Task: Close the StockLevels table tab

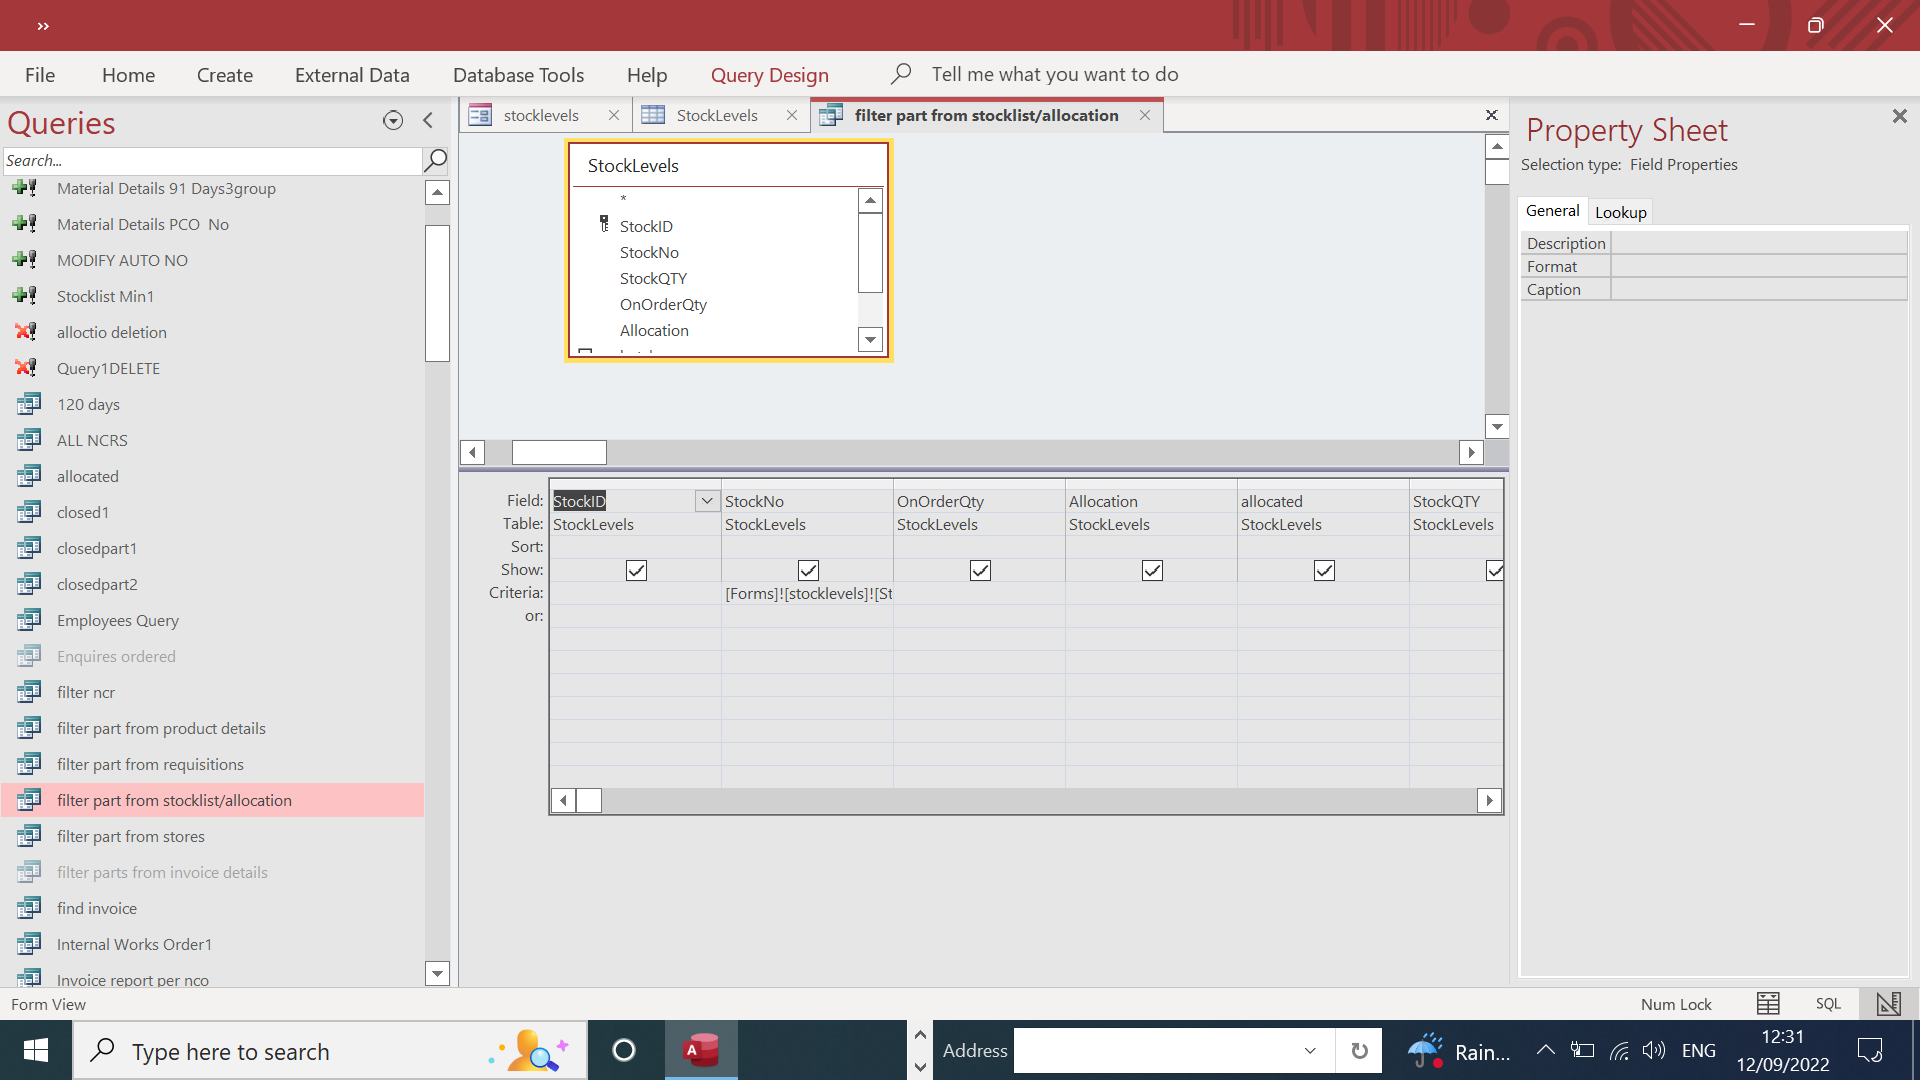Action: [792, 115]
